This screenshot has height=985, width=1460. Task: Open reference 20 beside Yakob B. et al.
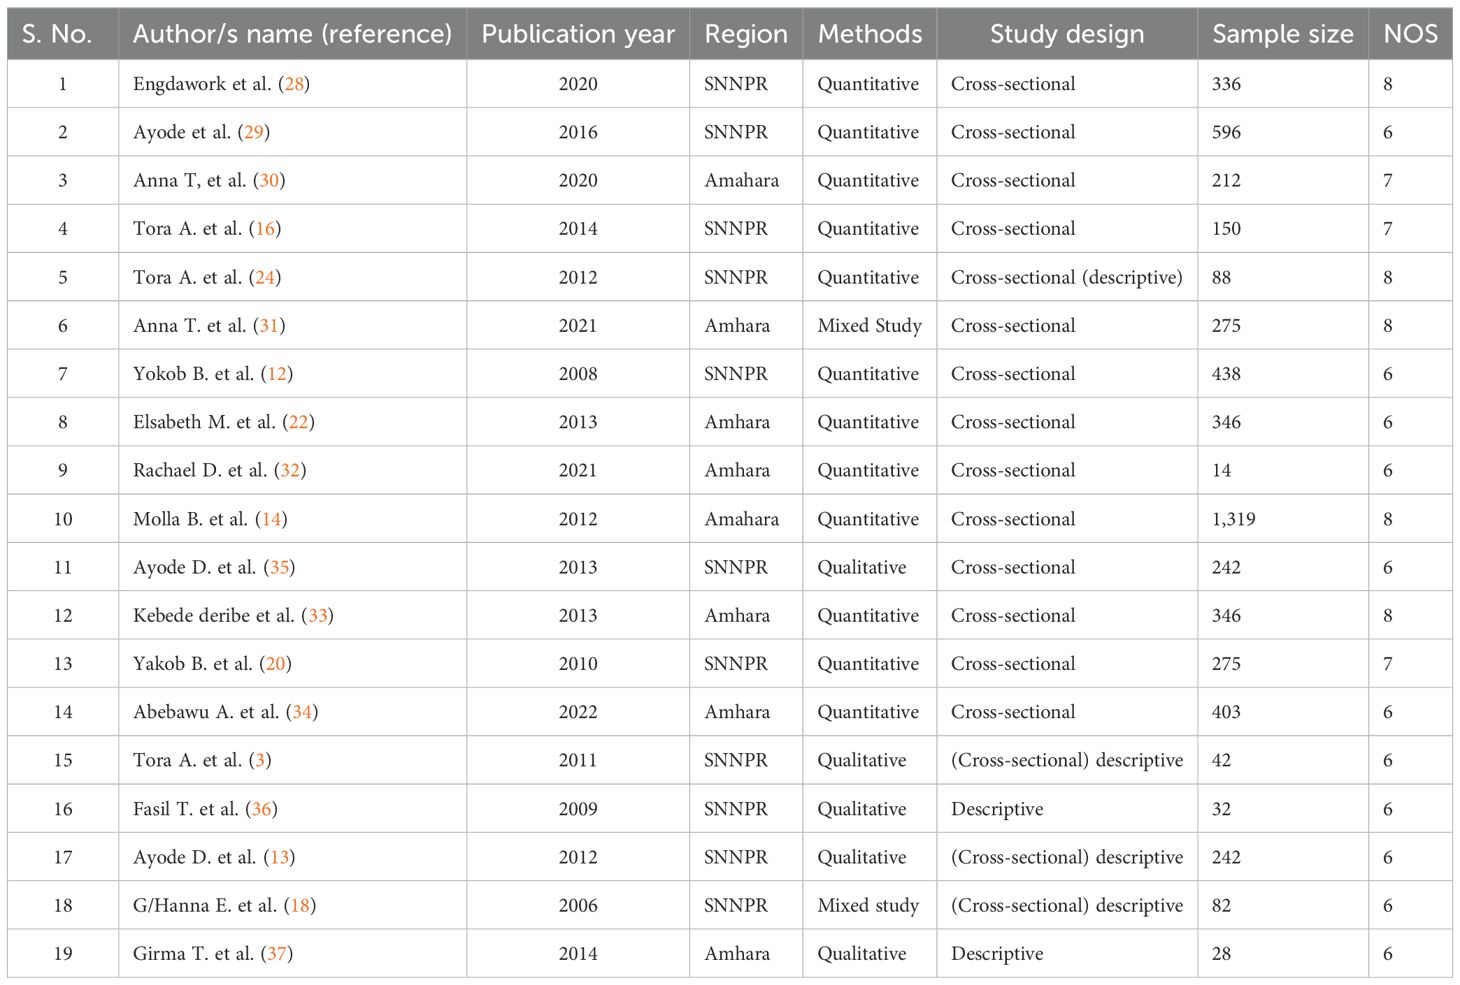pyautogui.click(x=275, y=663)
